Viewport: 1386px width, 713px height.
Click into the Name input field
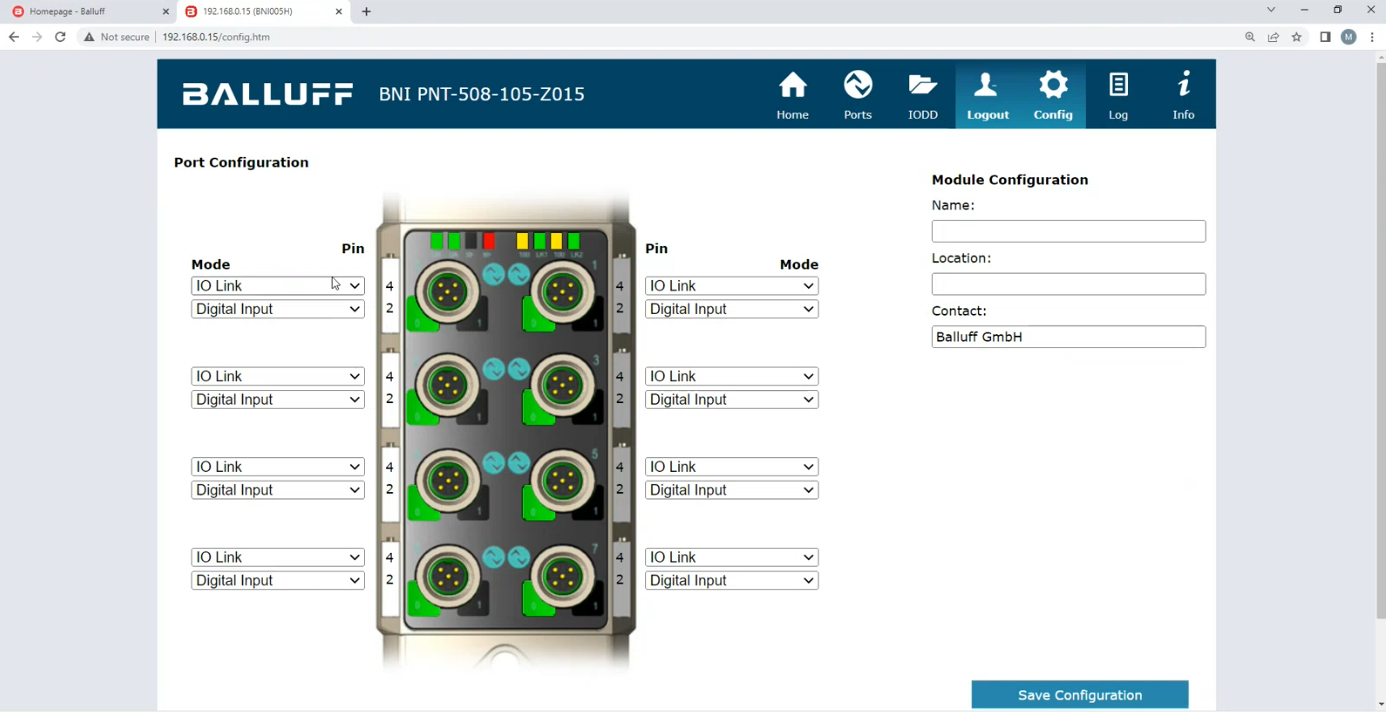point(1068,231)
